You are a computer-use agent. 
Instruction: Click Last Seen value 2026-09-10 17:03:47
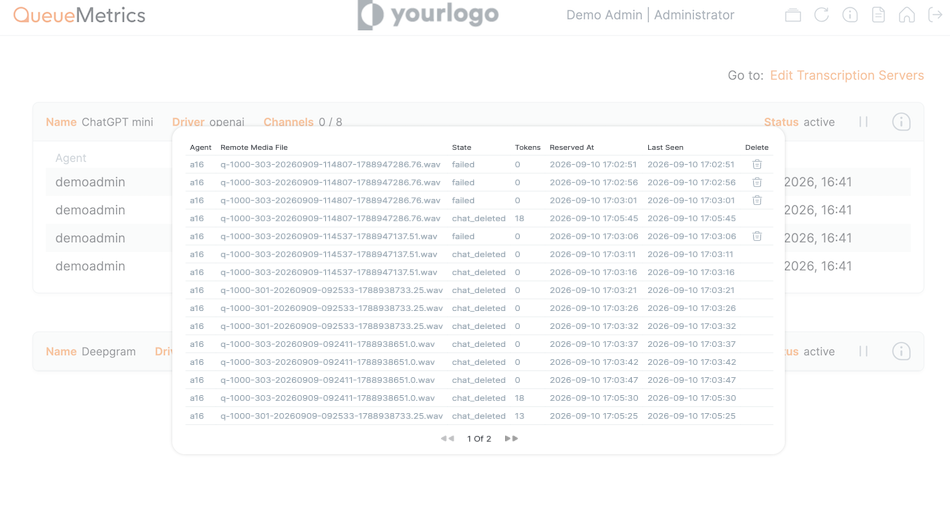pyautogui.click(x=691, y=380)
